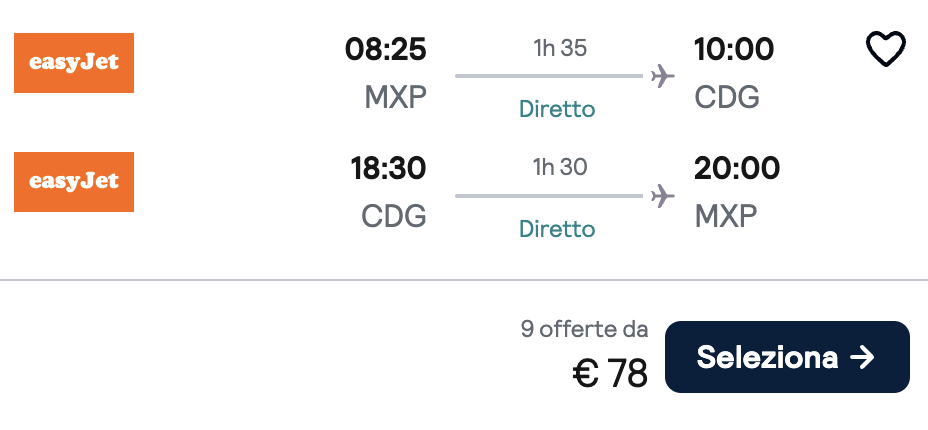The height and width of the screenshot is (430, 928).
Task: Click the return MXP destination airport code
Action: click(726, 216)
